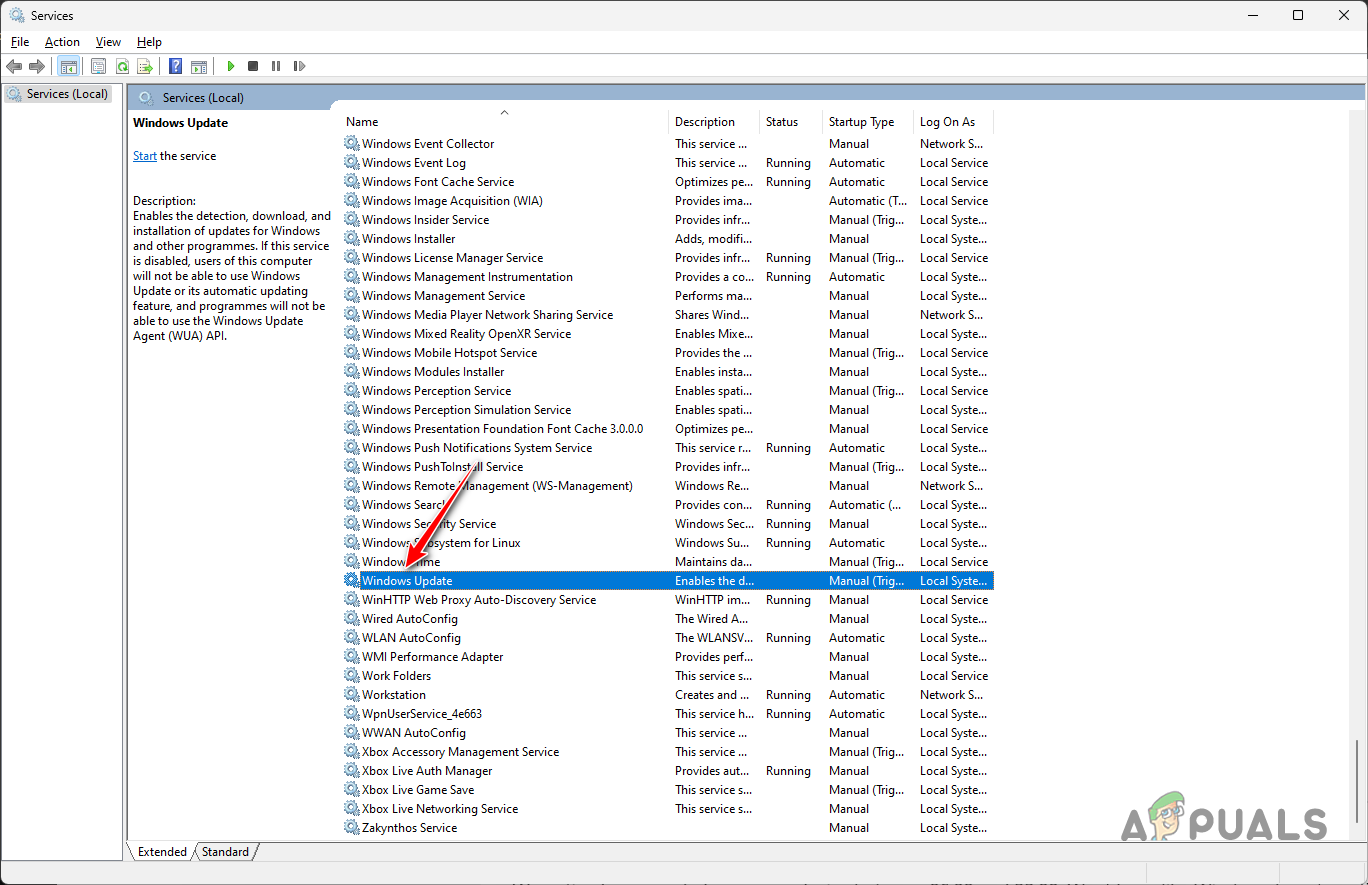
Task: Open the File menu
Action: 20,42
